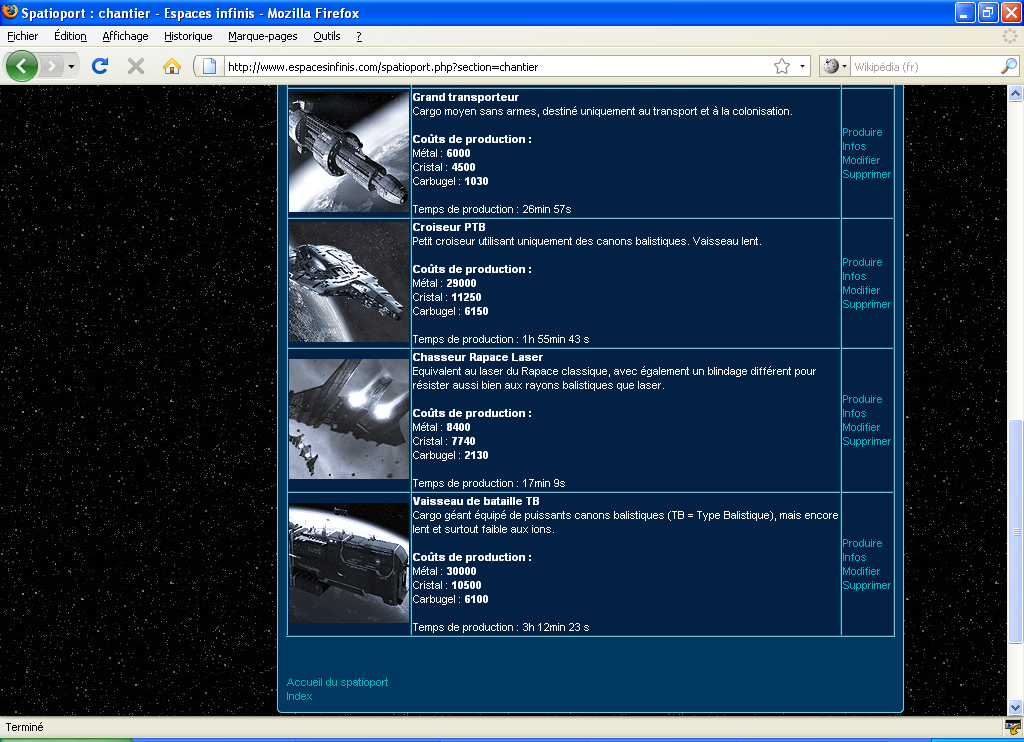Open the Outils menu
1024x742 pixels.
click(x=327, y=37)
